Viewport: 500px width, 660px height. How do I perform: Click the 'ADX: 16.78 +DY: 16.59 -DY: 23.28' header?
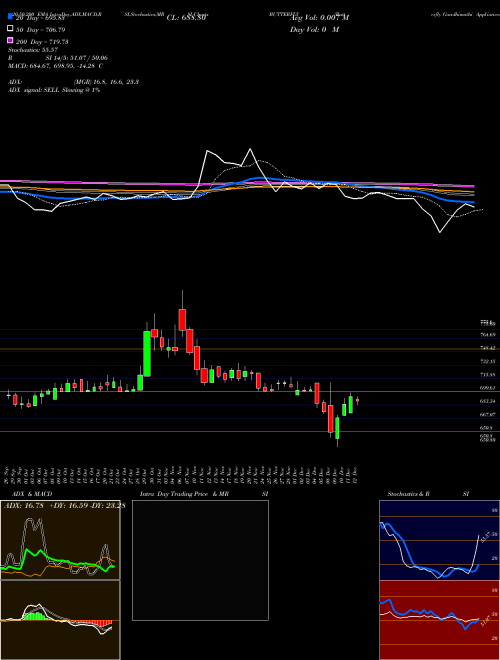coord(64,506)
